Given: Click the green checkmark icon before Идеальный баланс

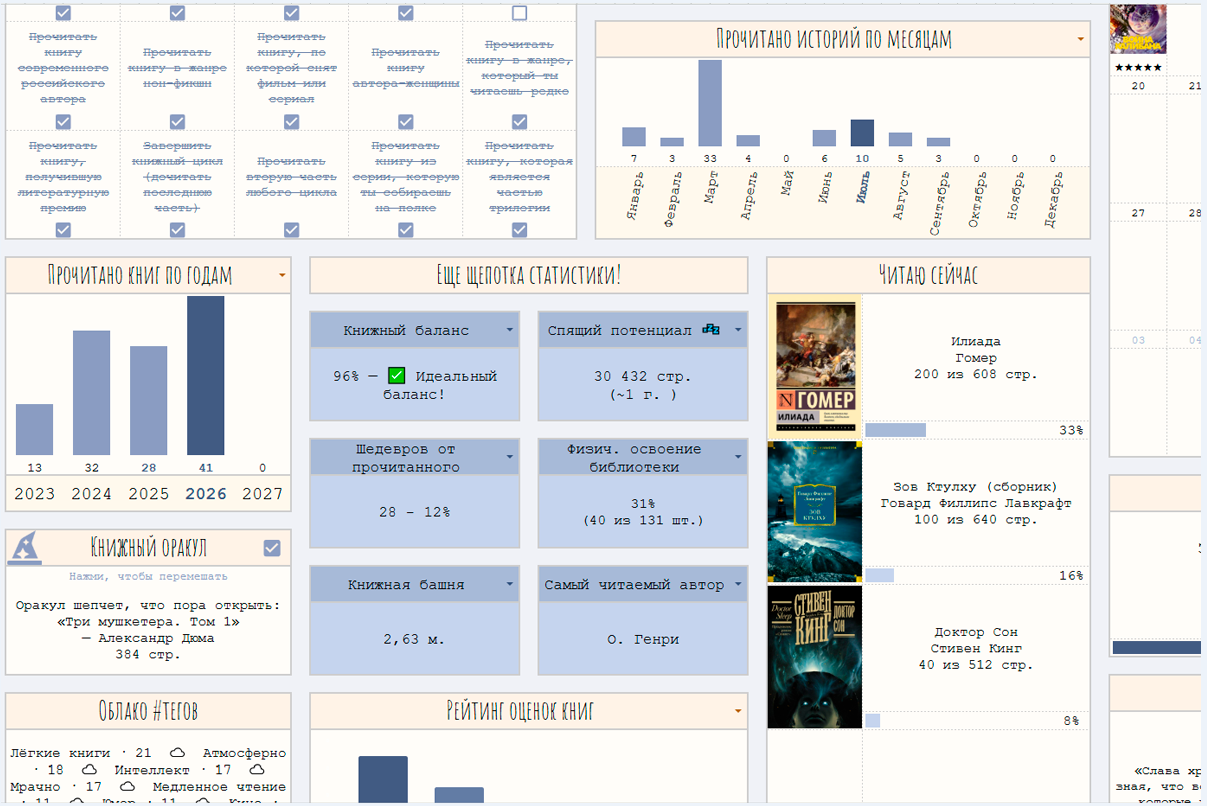Looking at the screenshot, I should coord(396,376).
